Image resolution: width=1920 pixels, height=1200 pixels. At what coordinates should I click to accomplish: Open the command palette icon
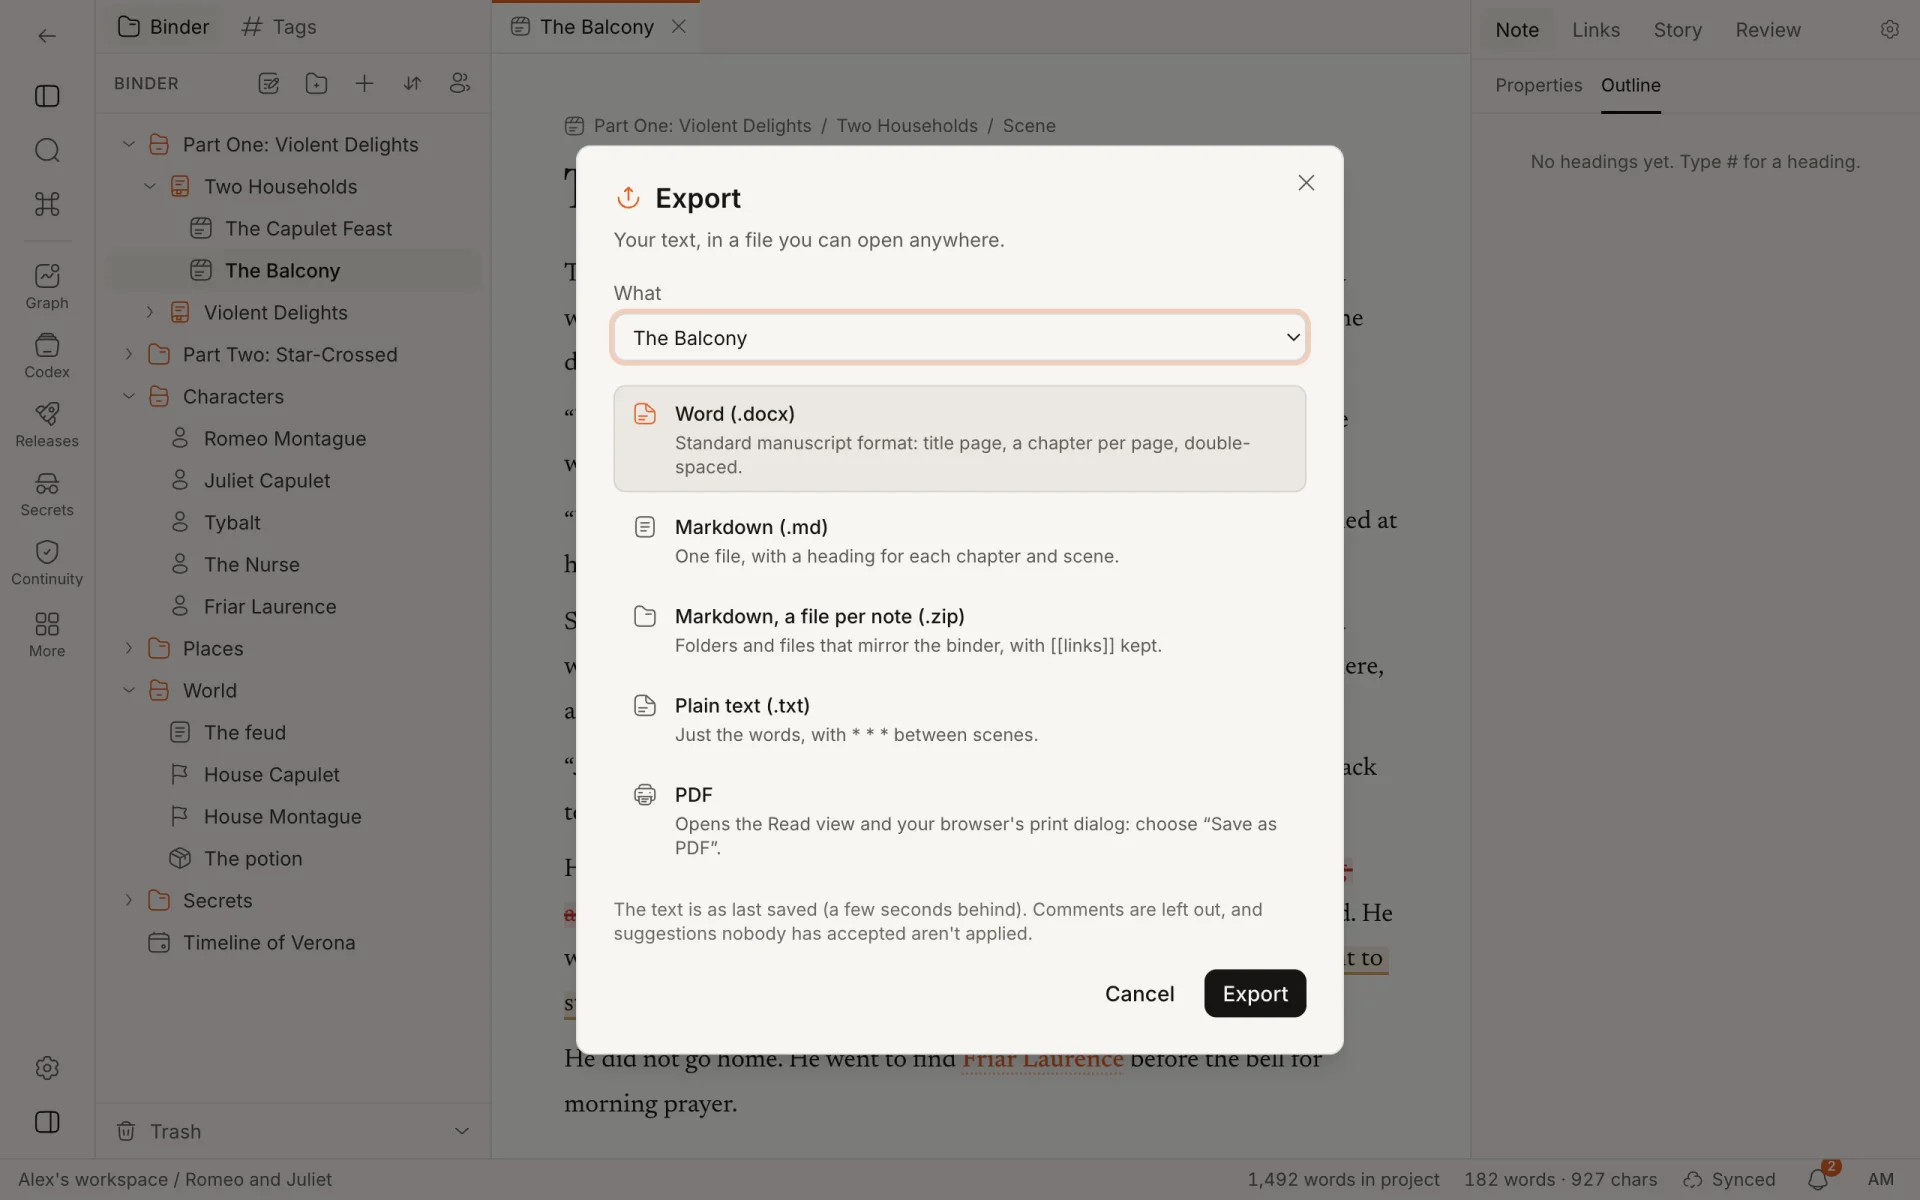[x=47, y=204]
